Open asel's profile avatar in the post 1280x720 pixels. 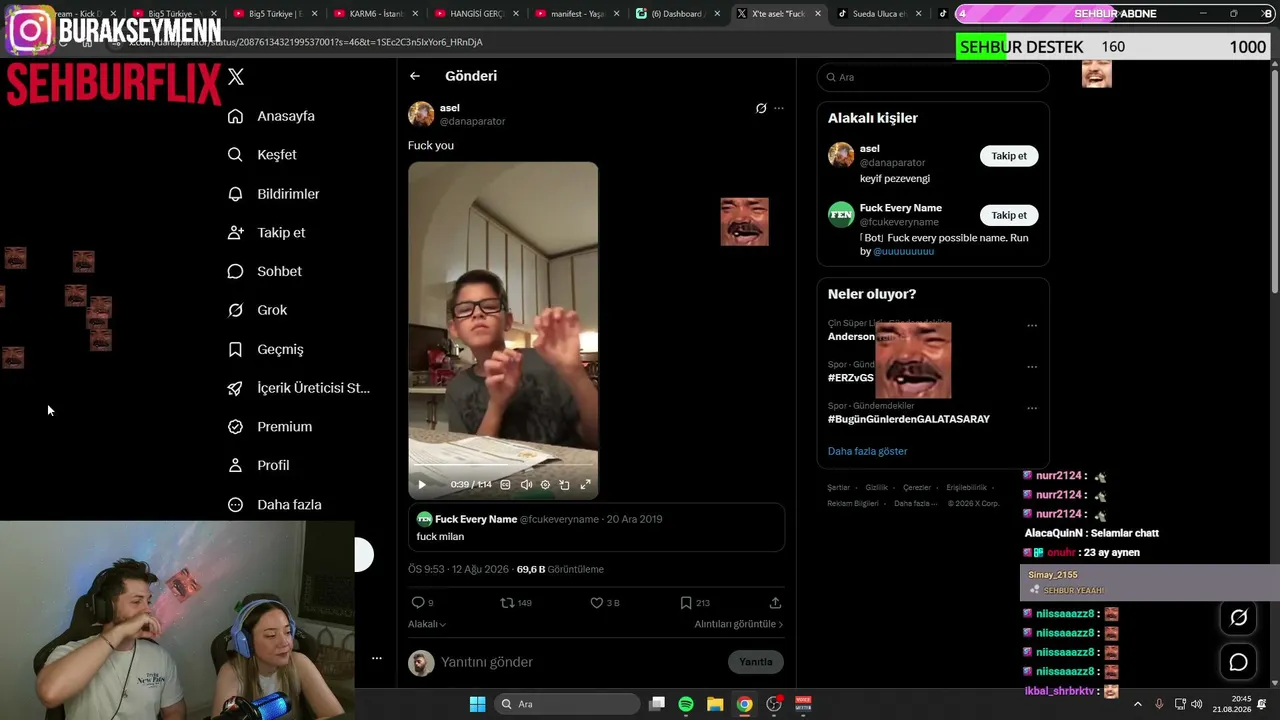click(421, 114)
